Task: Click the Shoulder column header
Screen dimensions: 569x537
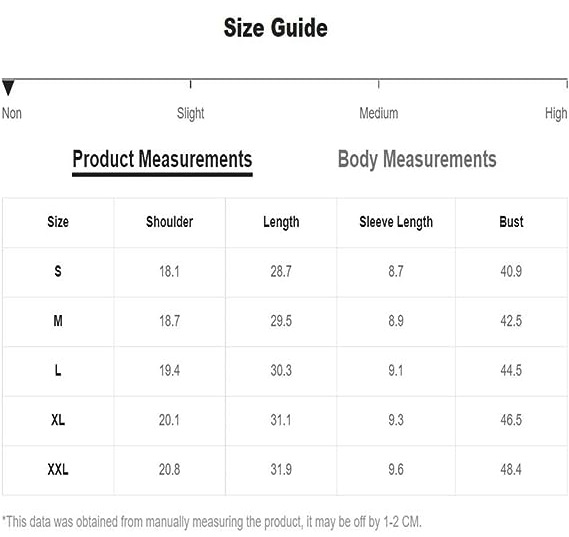Action: pos(169,222)
